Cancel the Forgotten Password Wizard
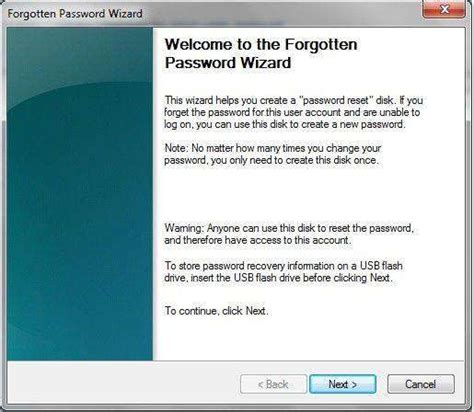Screen dimensions: 474x412 coord(421,384)
